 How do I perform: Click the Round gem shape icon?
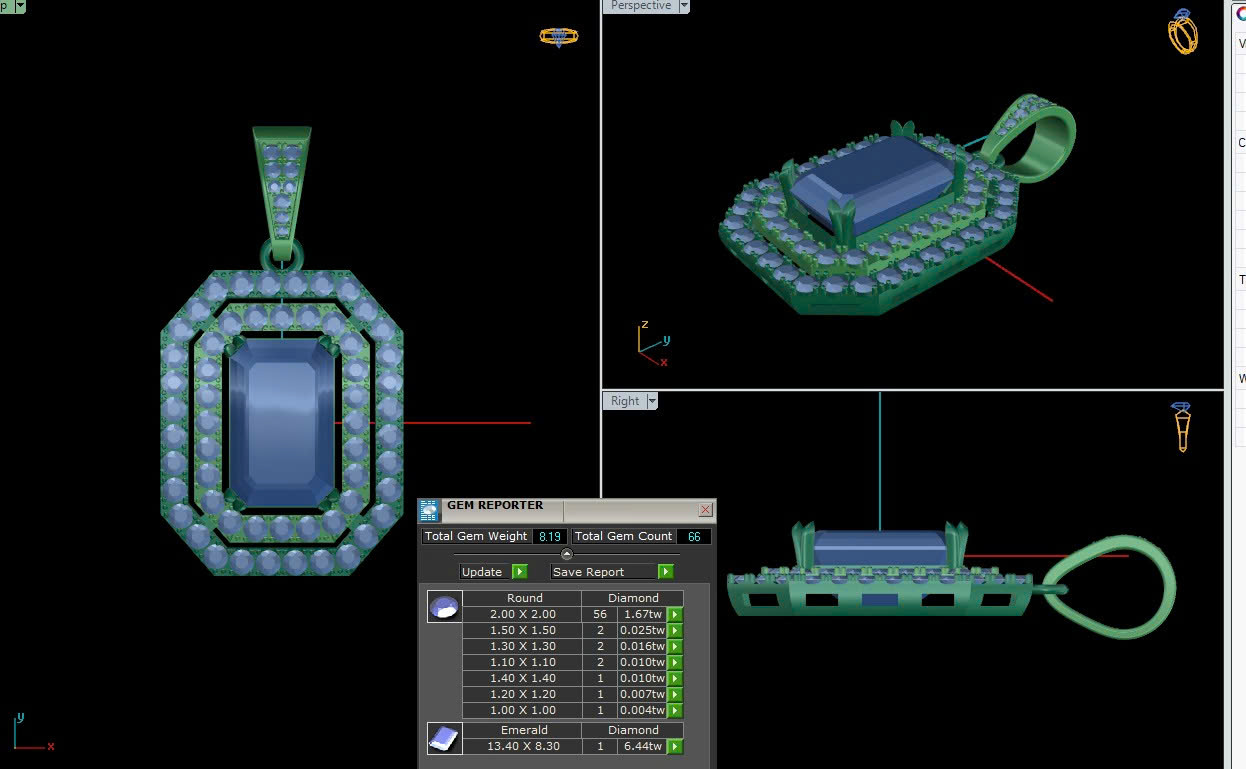[x=445, y=606]
